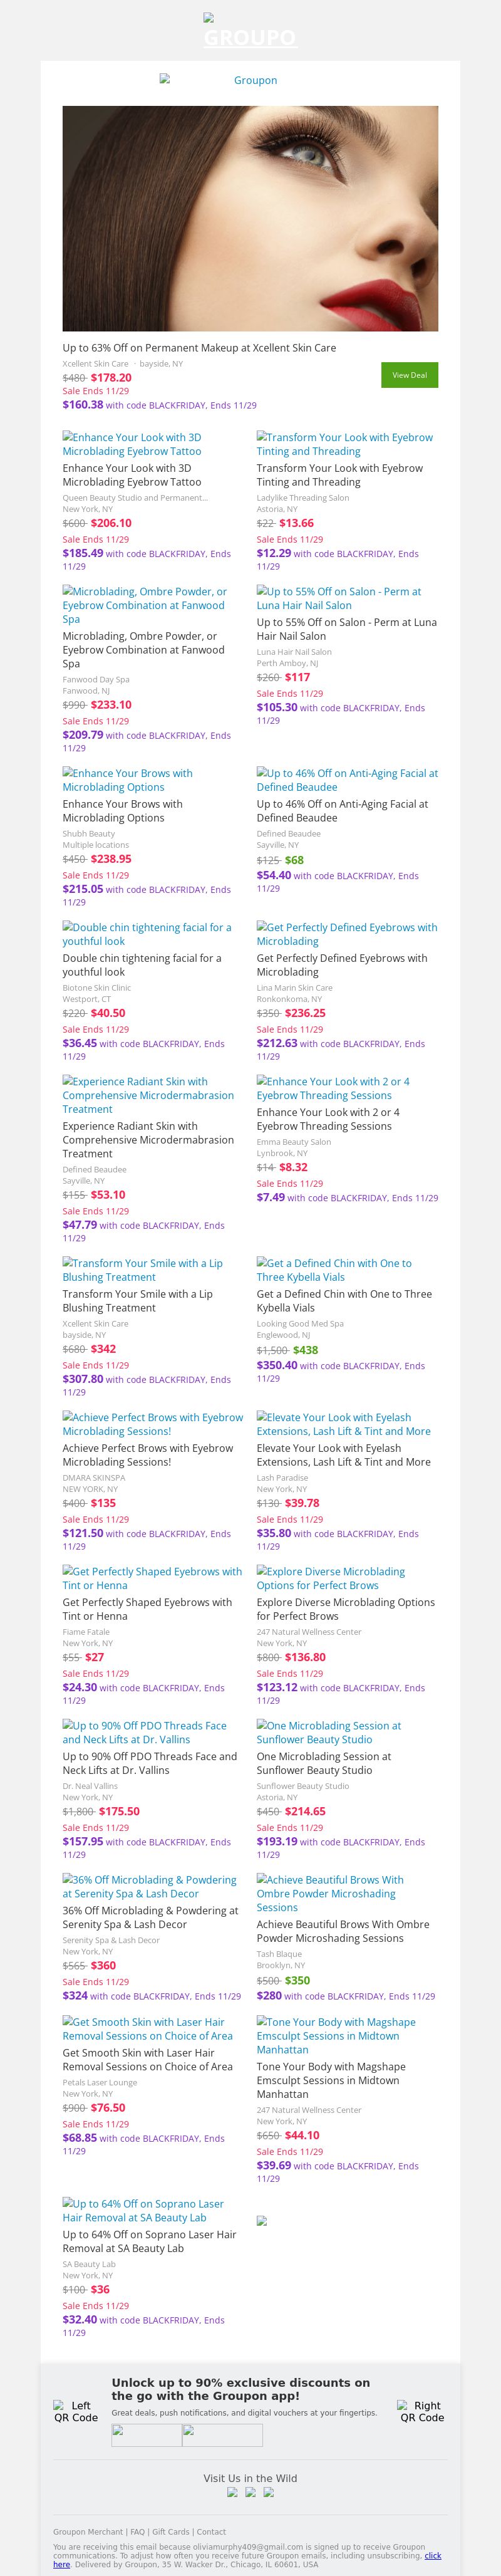
Task: Open the middle social icon under Visit Us
Action: point(250,2492)
